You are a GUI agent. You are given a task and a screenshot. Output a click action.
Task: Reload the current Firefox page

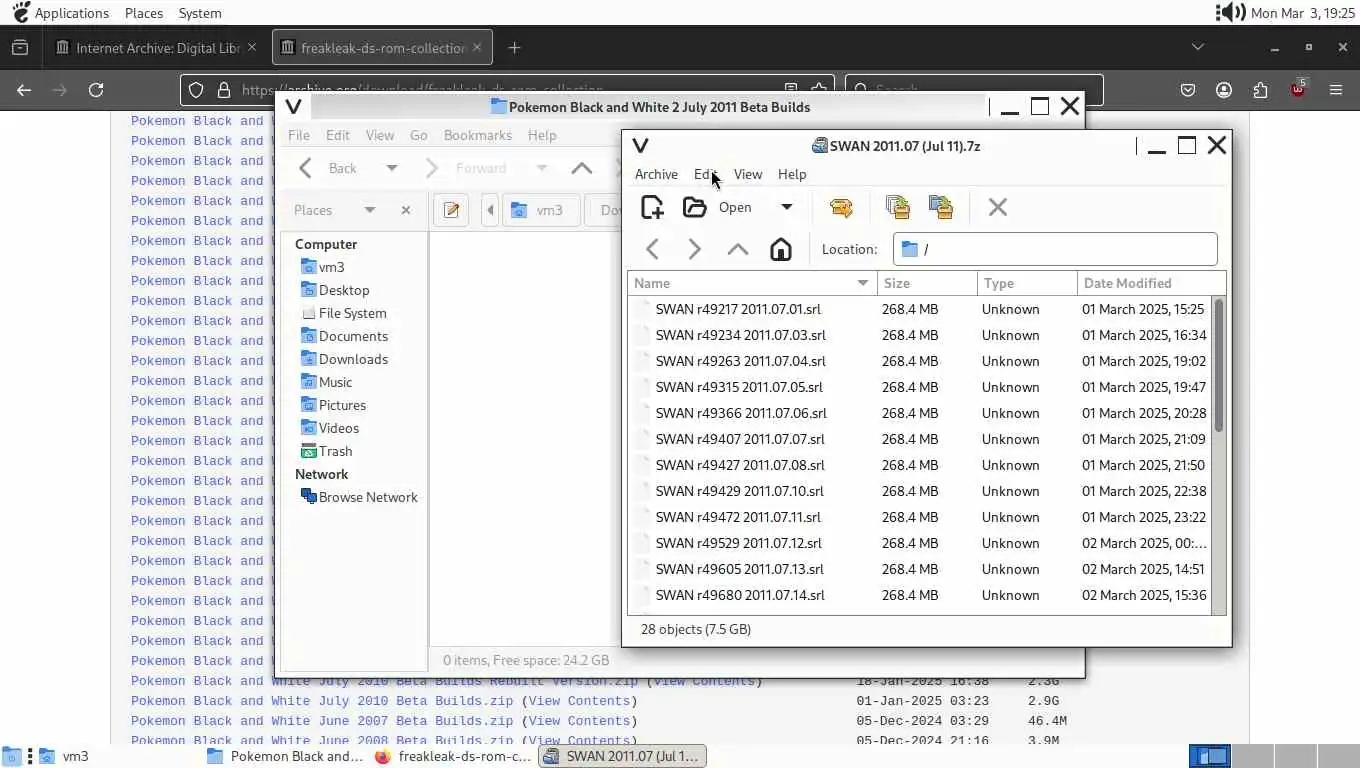point(96,90)
